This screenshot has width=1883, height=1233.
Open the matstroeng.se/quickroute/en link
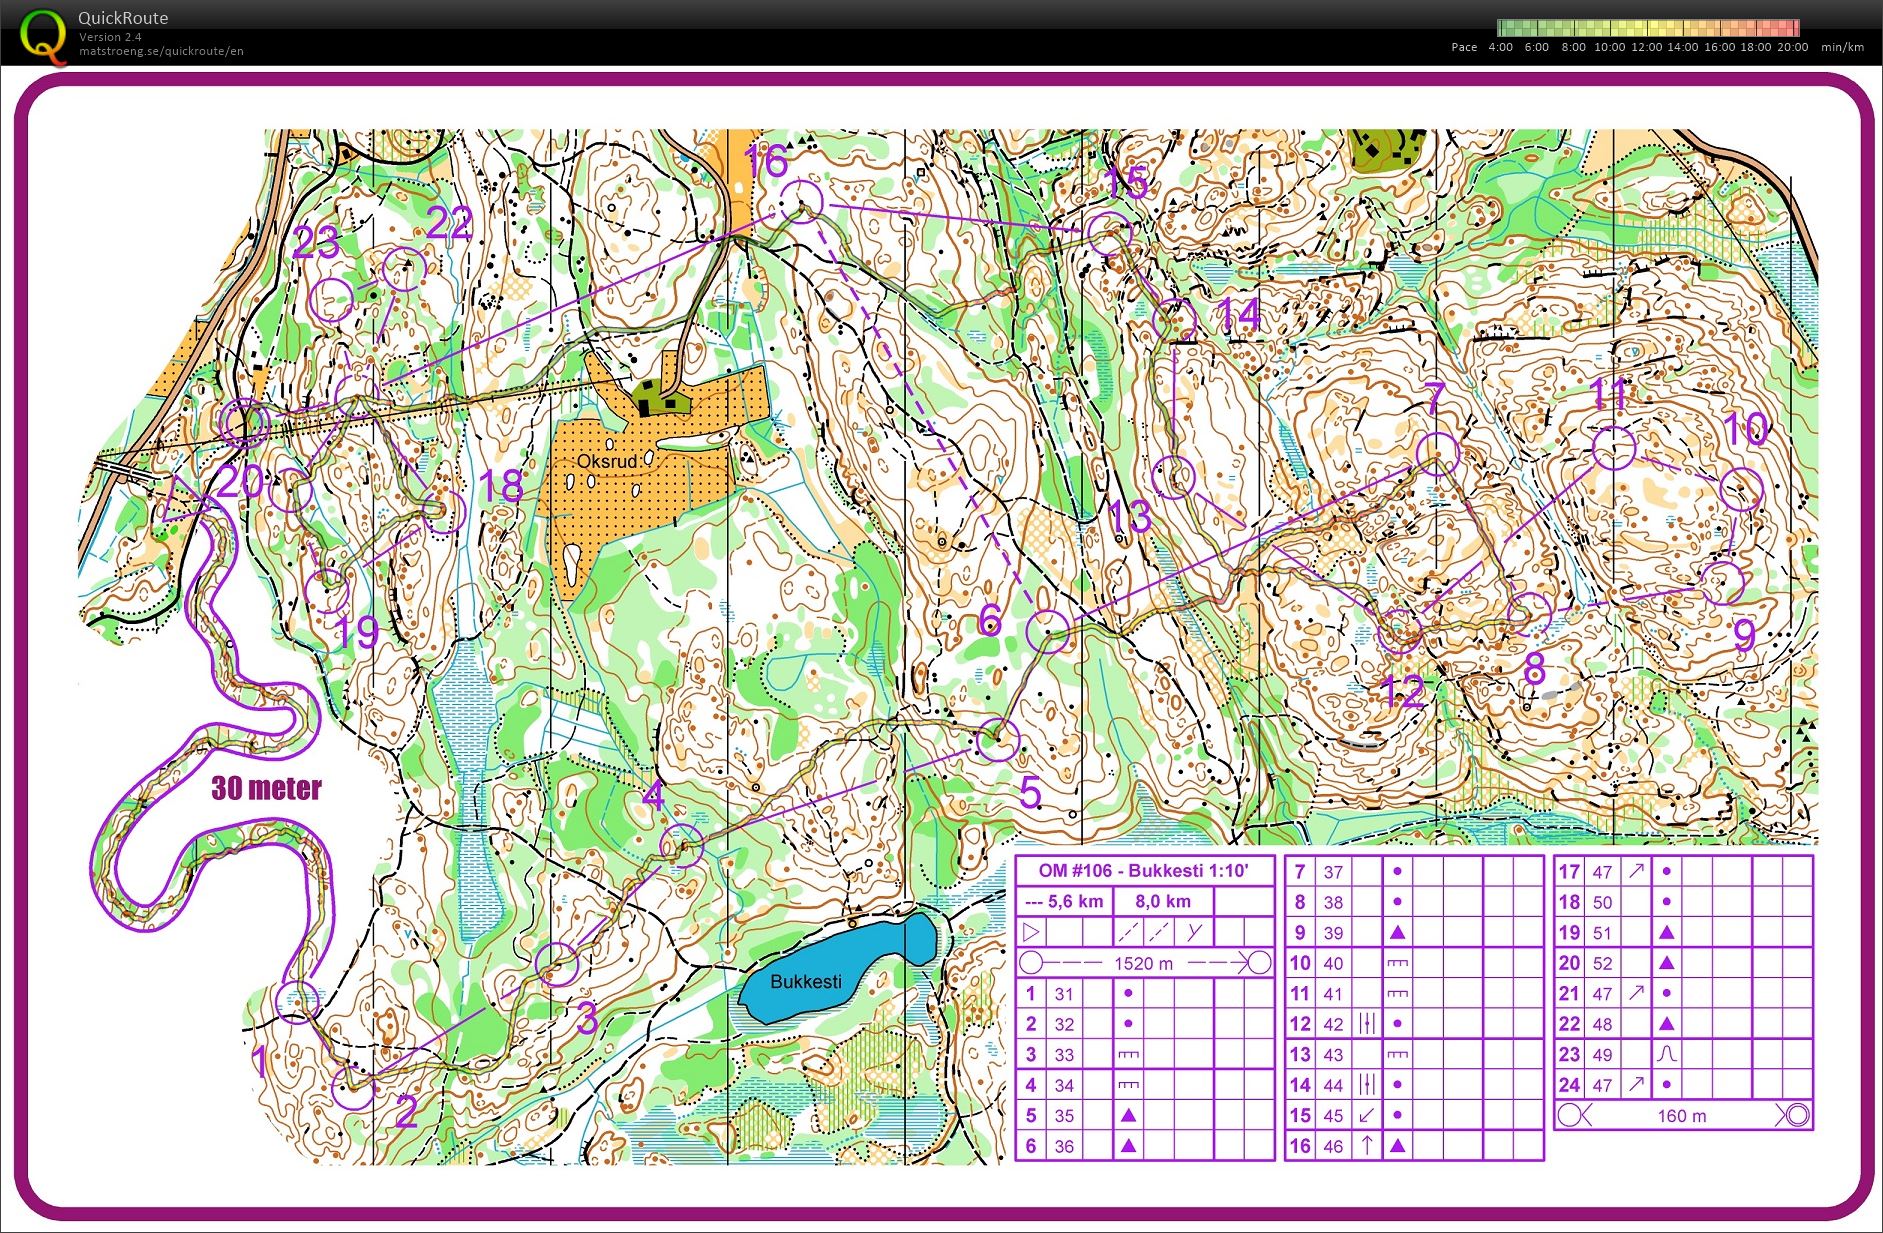(161, 51)
